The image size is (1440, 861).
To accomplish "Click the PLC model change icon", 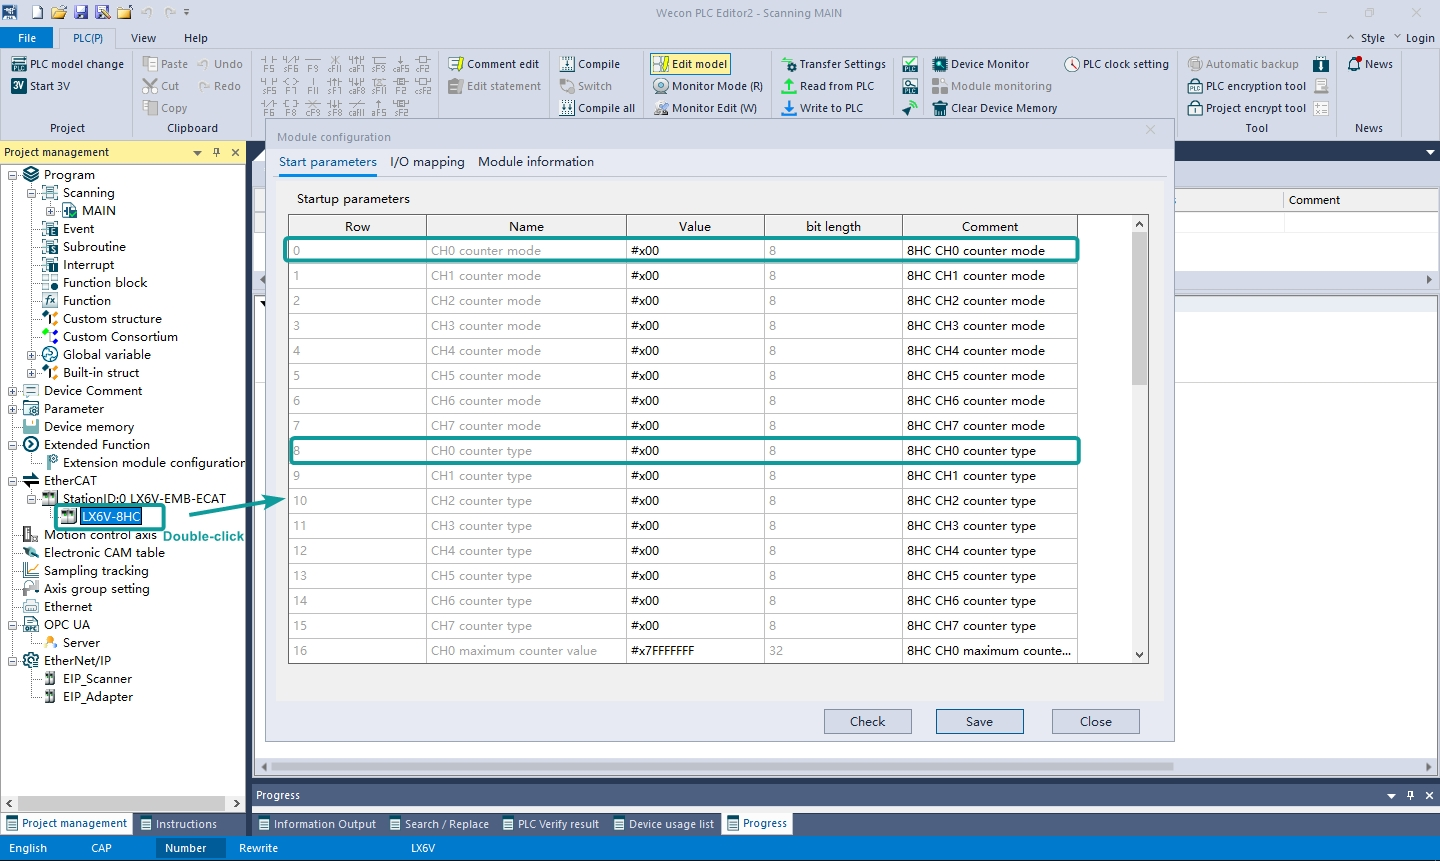I will coord(18,64).
